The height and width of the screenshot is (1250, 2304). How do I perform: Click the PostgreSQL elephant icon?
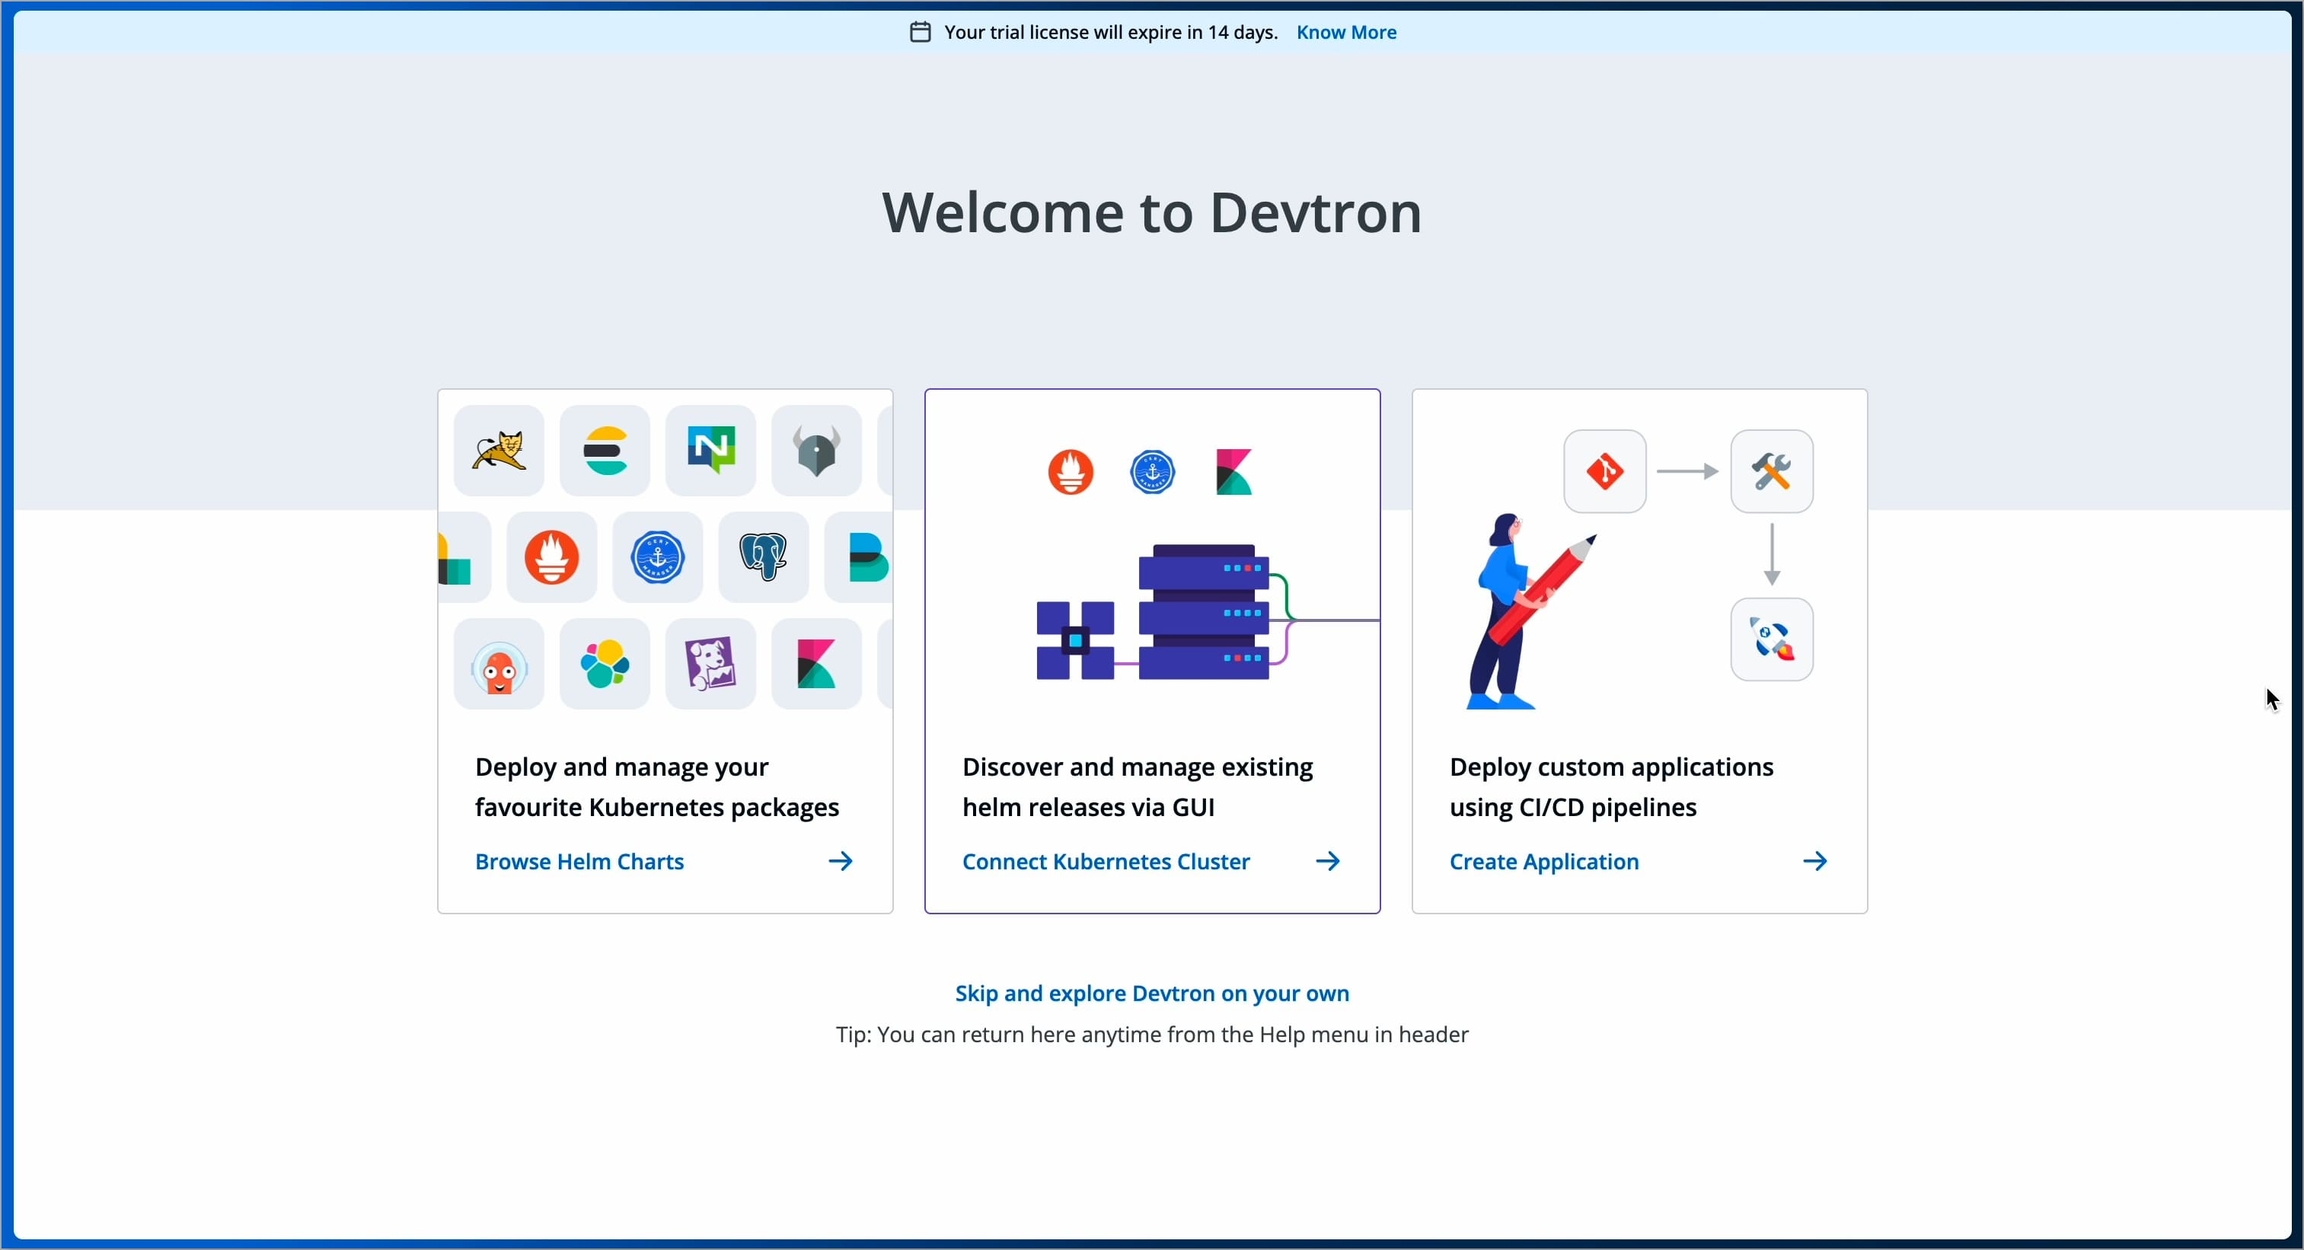pos(764,557)
